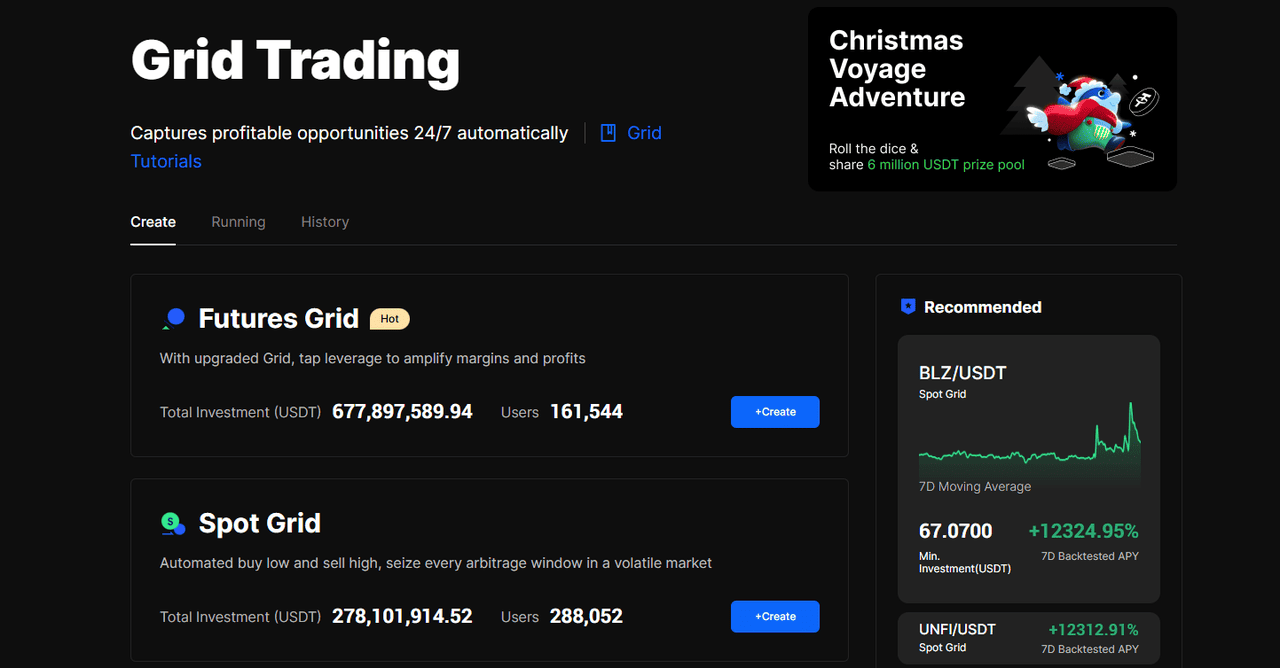Click the Recommended shield badge icon
Viewport: 1280px width, 668px height.
tap(908, 307)
